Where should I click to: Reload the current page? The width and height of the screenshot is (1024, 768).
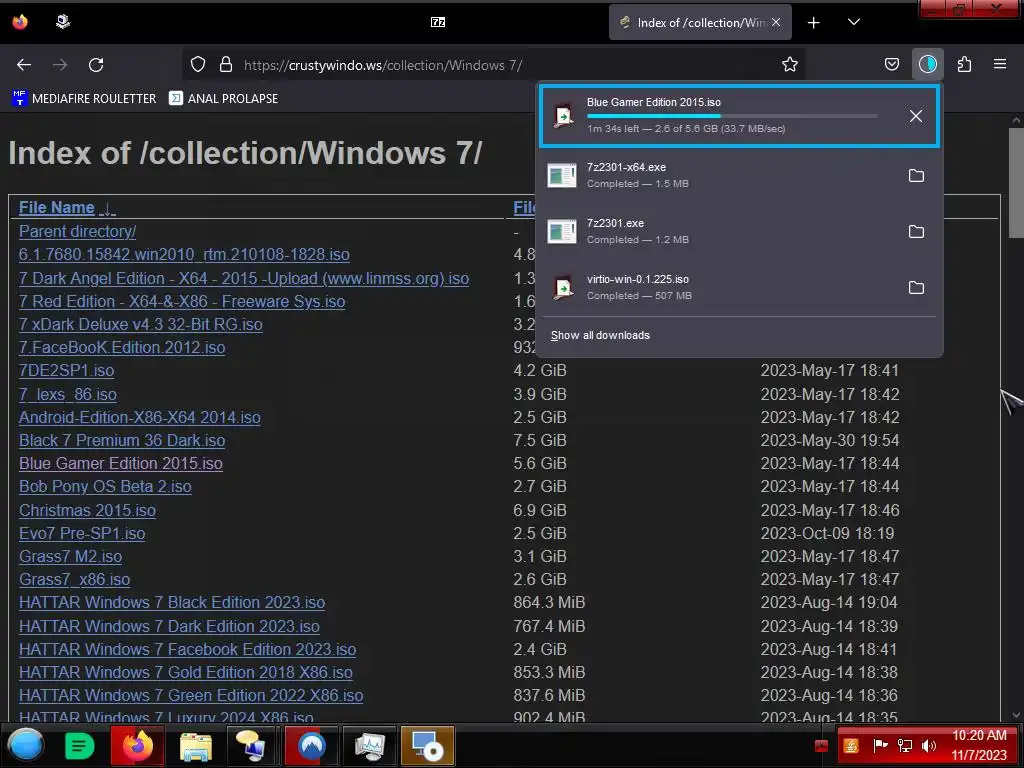pyautogui.click(x=96, y=65)
